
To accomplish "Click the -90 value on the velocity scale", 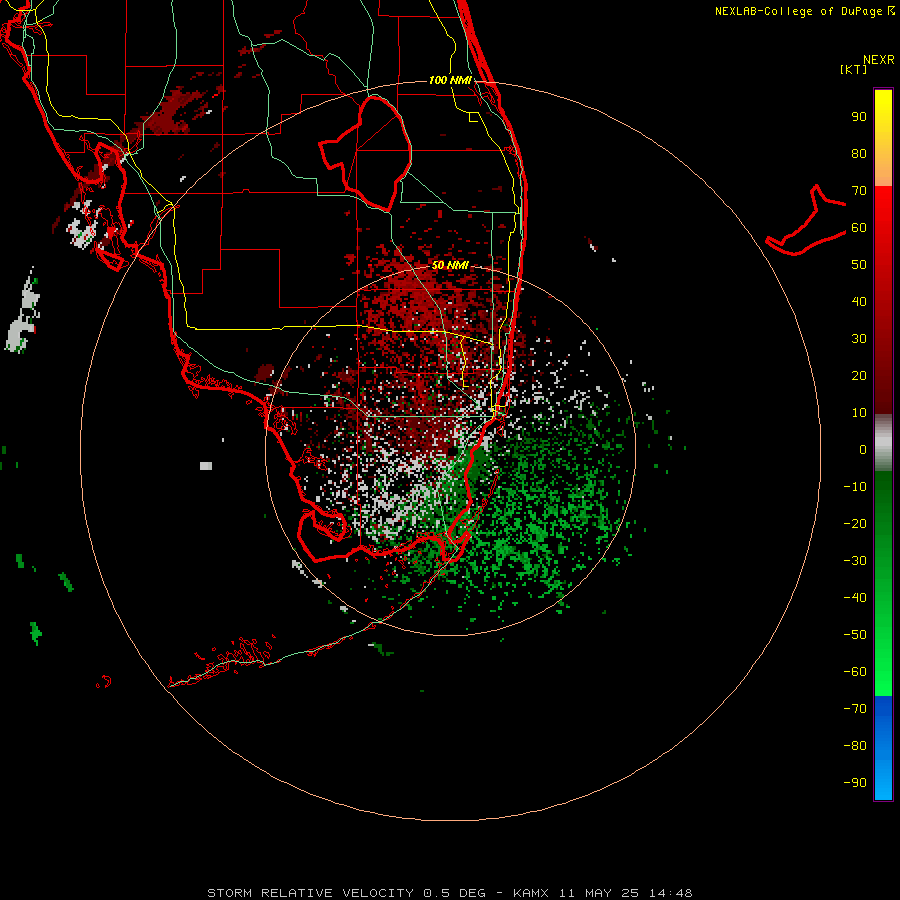I will pyautogui.click(x=855, y=783).
